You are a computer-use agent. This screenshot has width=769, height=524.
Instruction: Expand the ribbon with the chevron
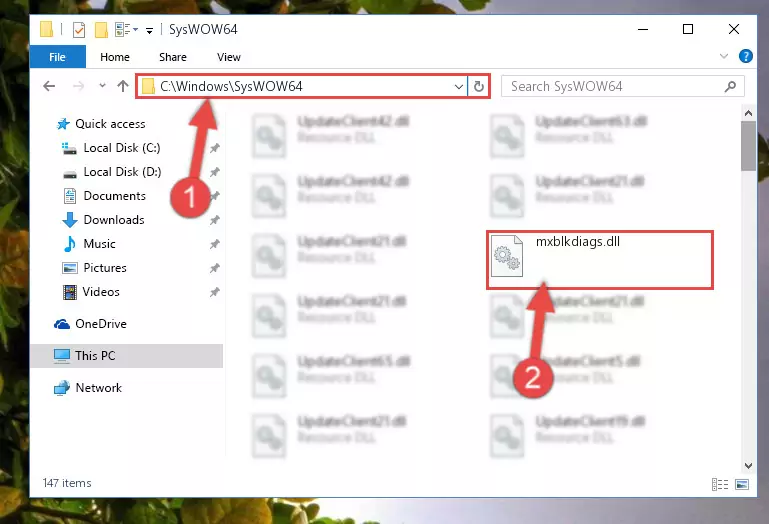tap(723, 56)
